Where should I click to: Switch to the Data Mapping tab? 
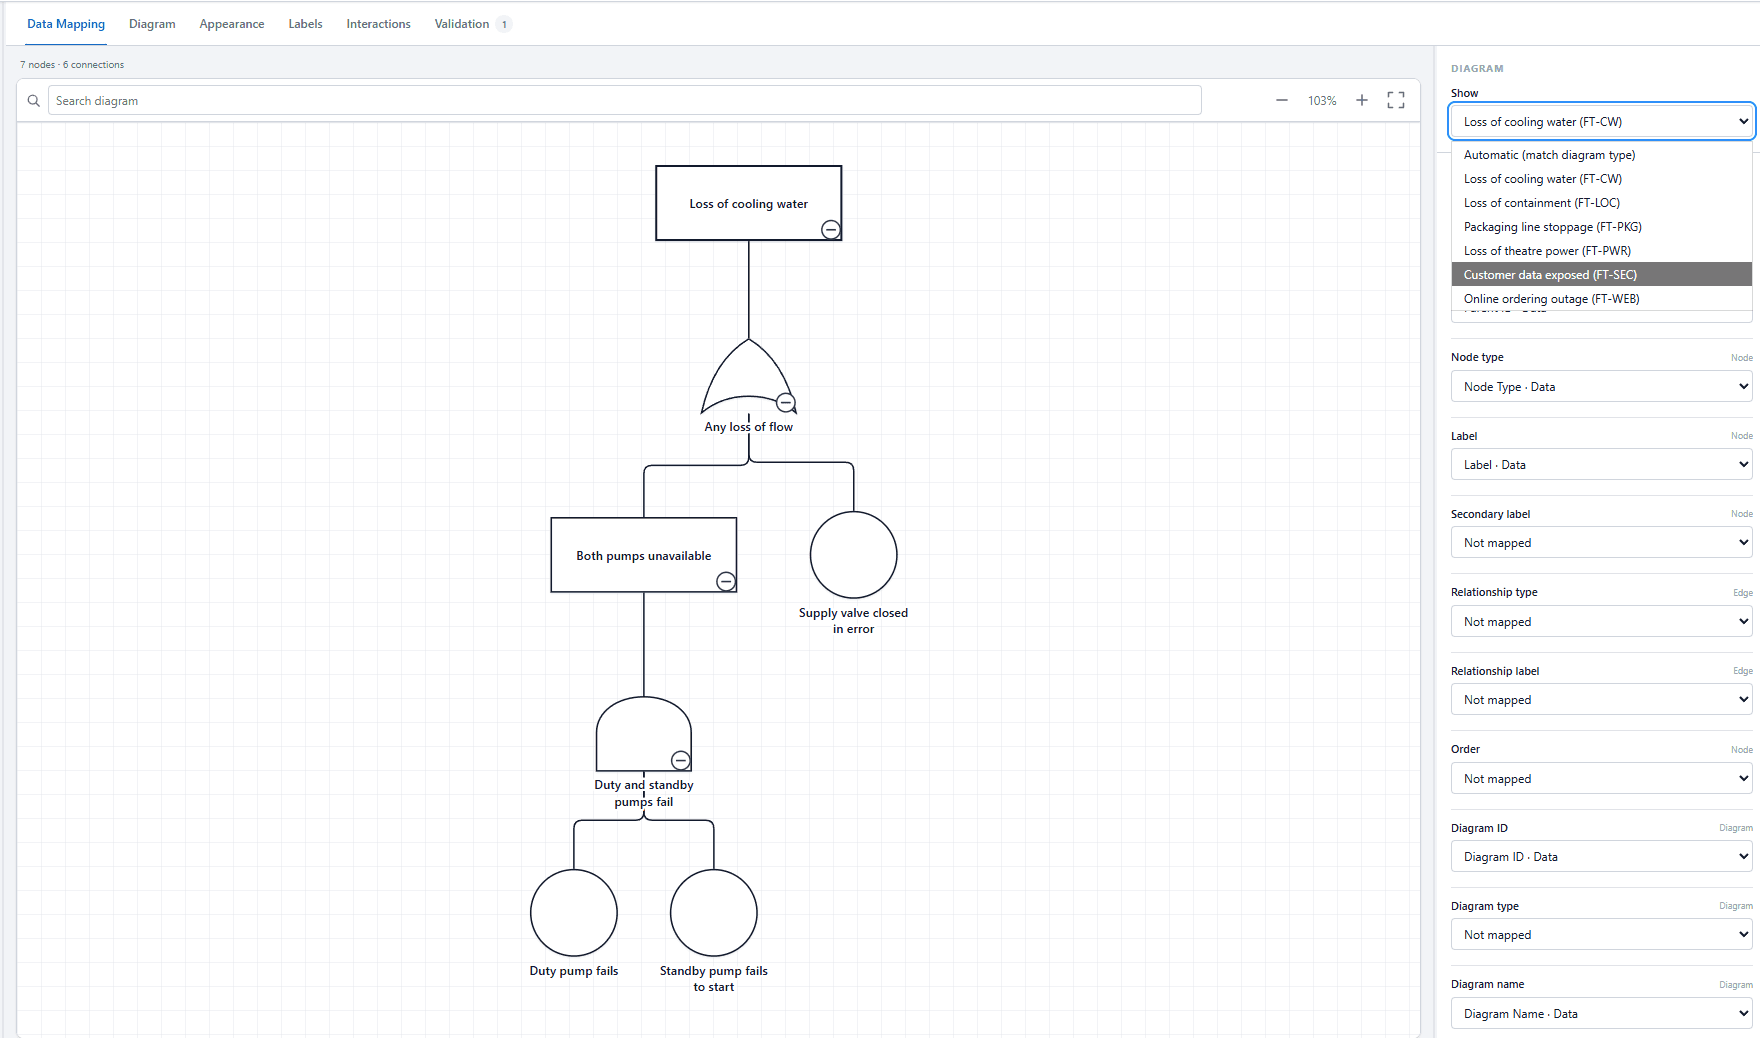[x=66, y=24]
